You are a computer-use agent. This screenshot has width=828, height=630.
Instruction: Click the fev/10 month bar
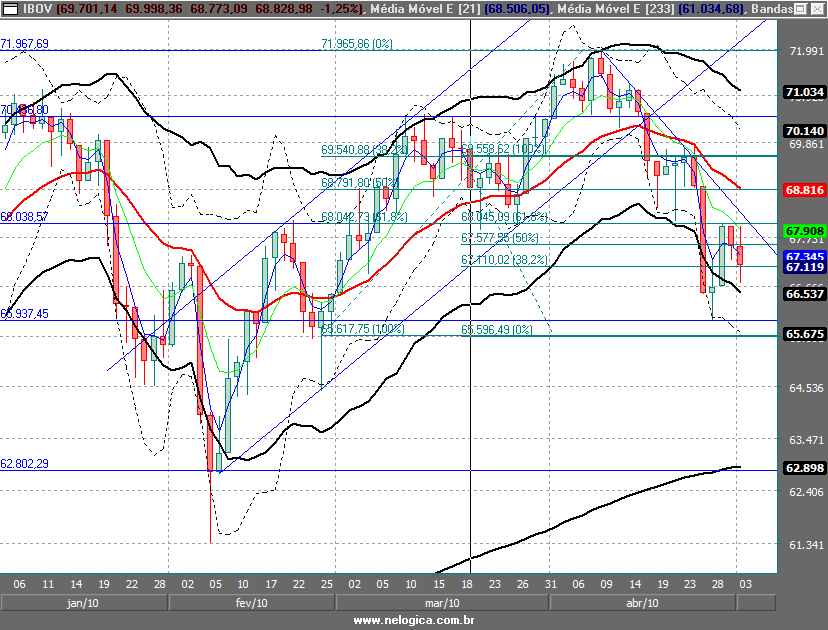point(251,603)
